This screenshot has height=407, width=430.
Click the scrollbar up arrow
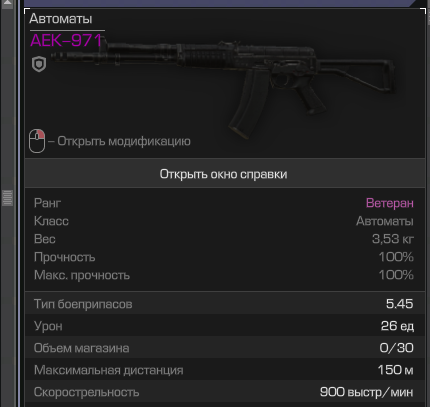(x=7, y=4)
